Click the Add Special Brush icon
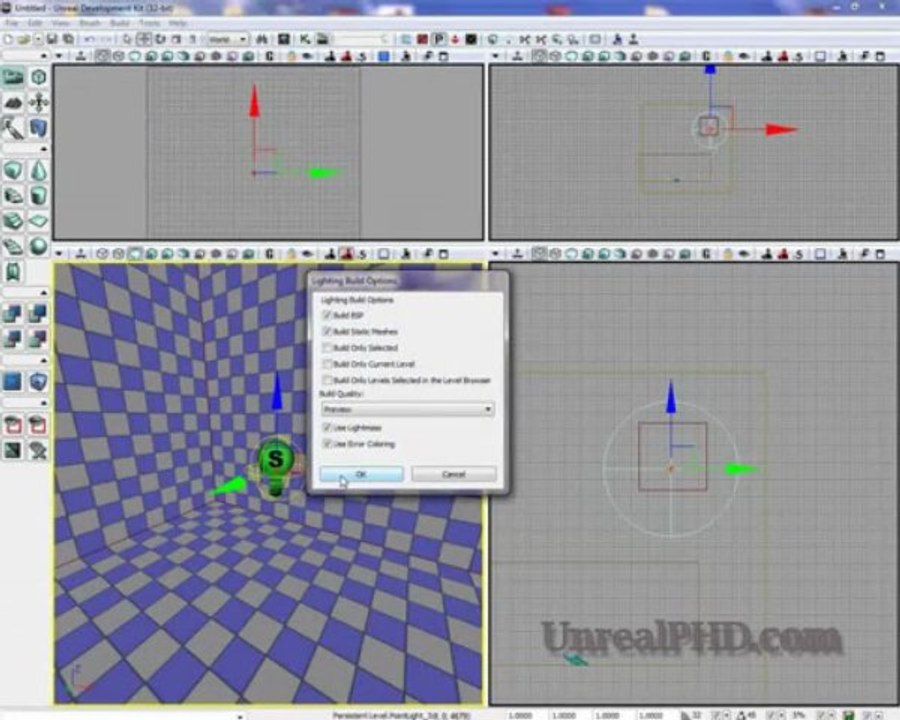Image resolution: width=900 pixels, height=720 pixels. click(x=13, y=381)
